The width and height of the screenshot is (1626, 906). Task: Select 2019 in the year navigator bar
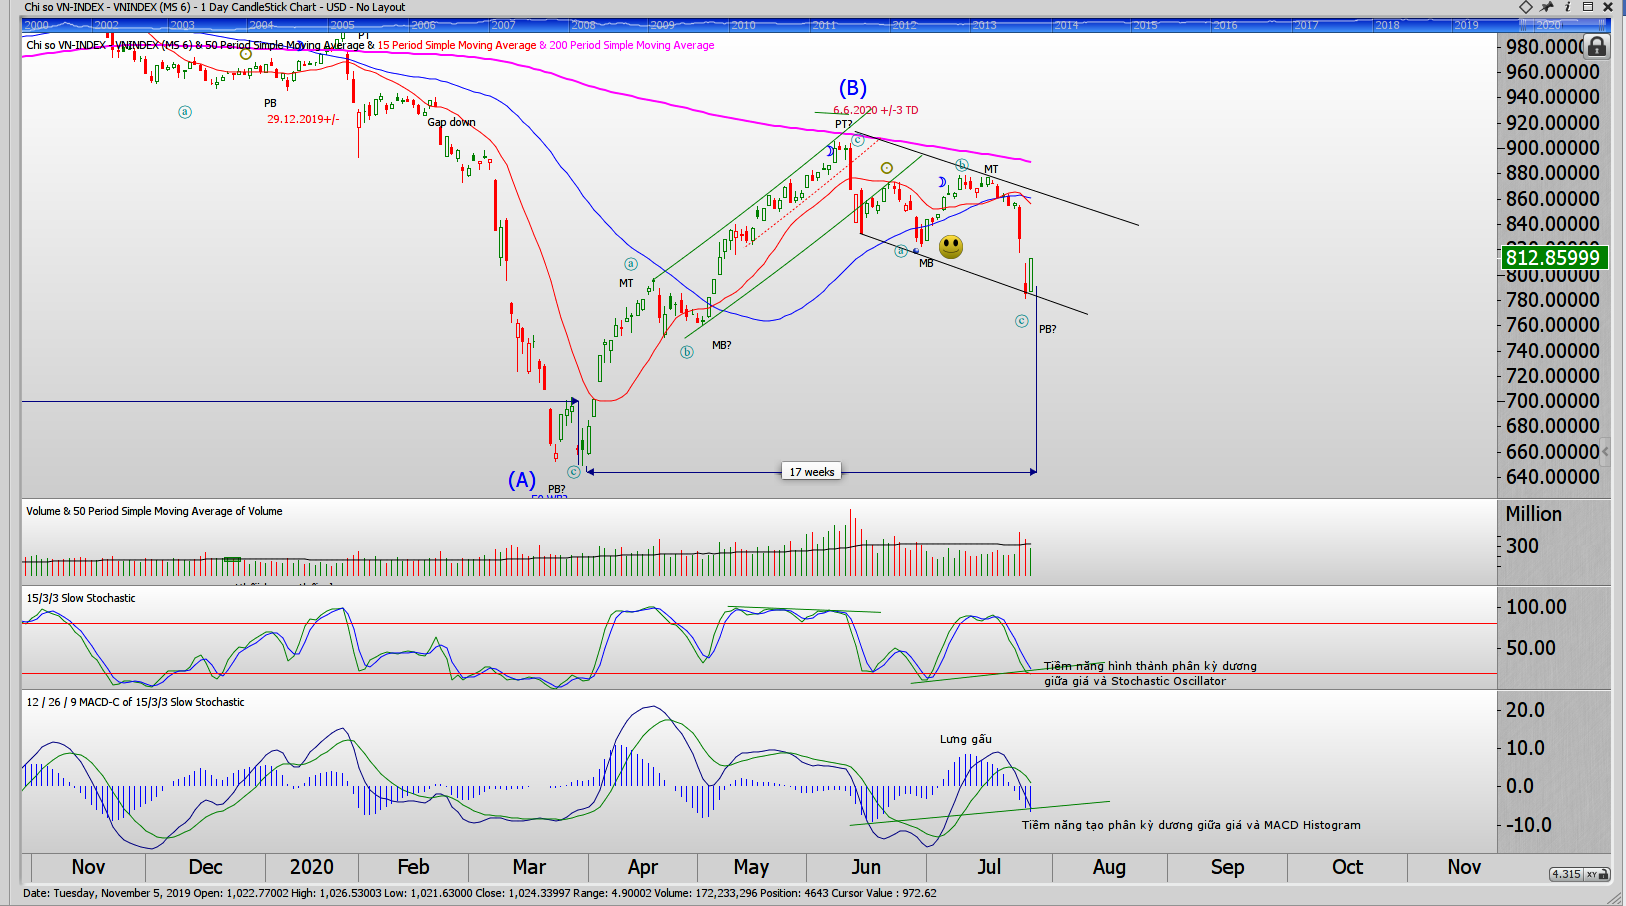1466,25
